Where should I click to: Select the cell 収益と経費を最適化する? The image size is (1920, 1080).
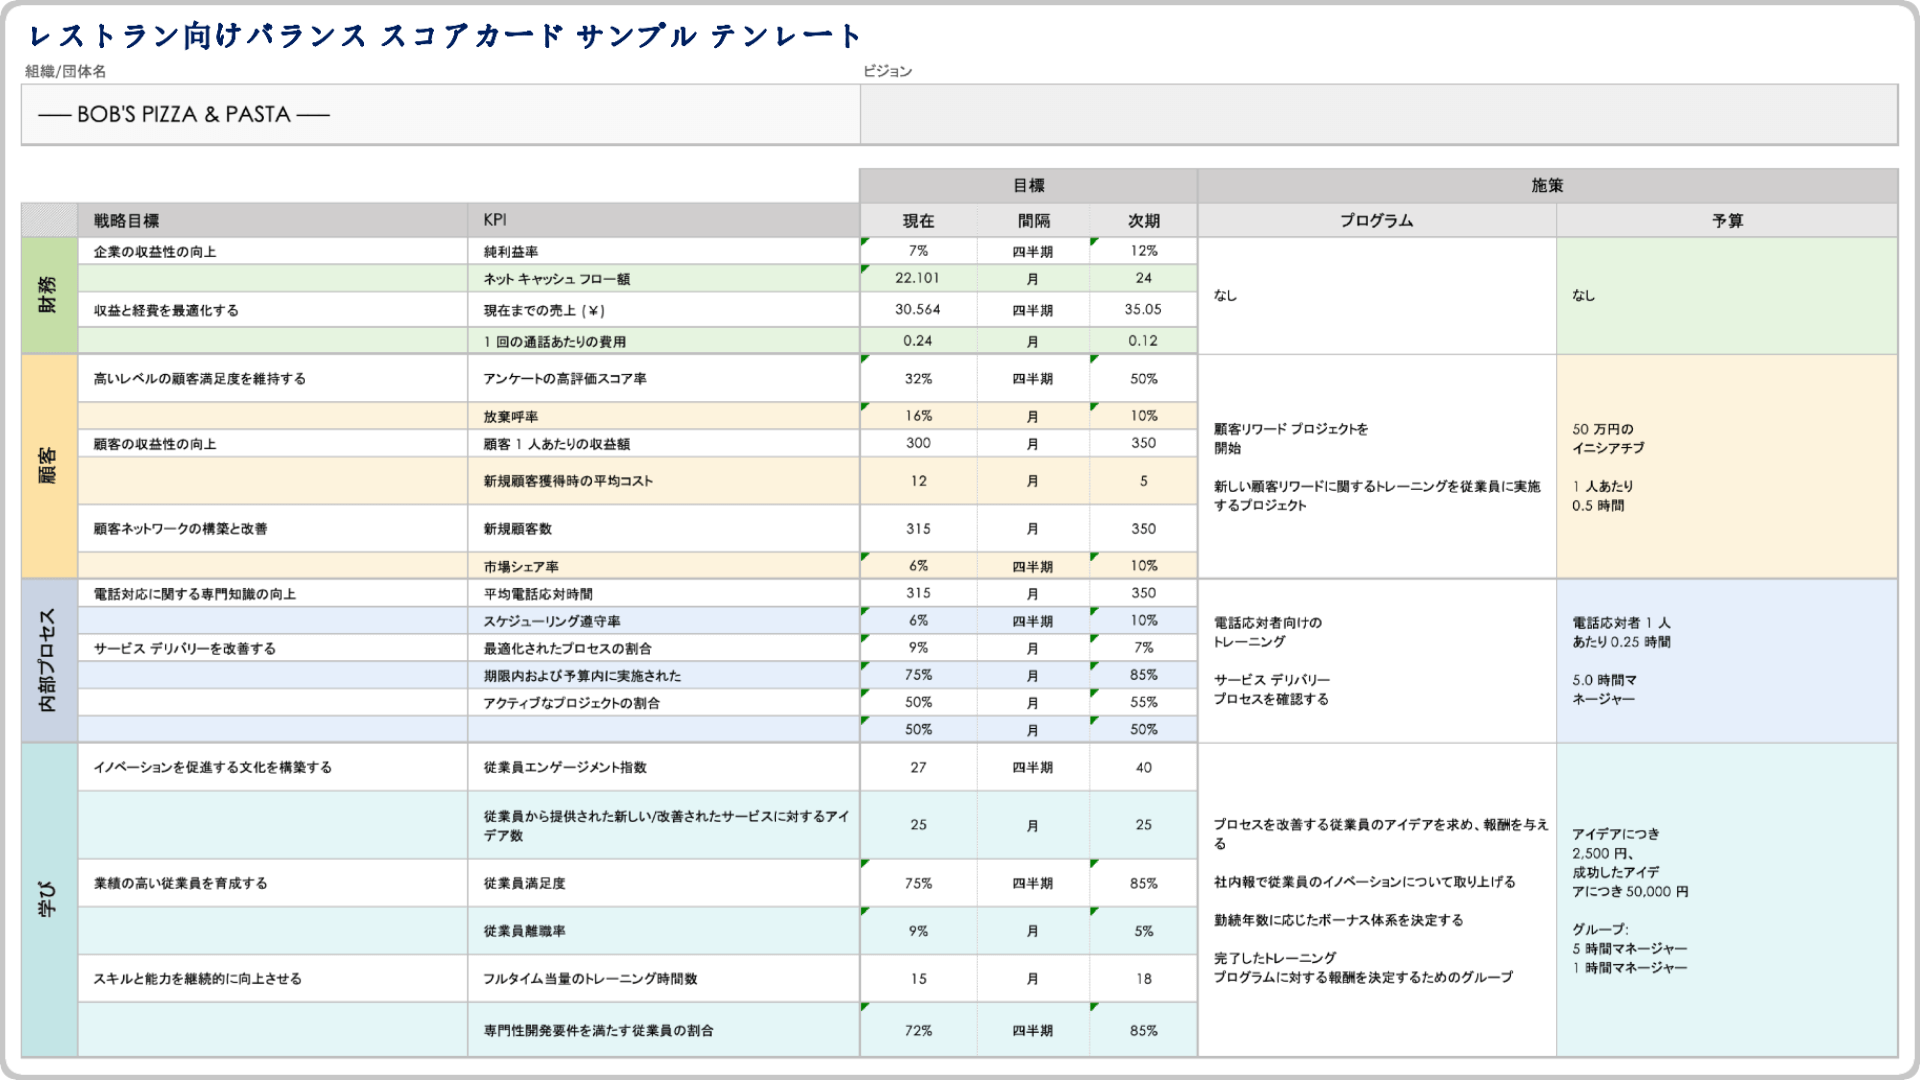273,310
